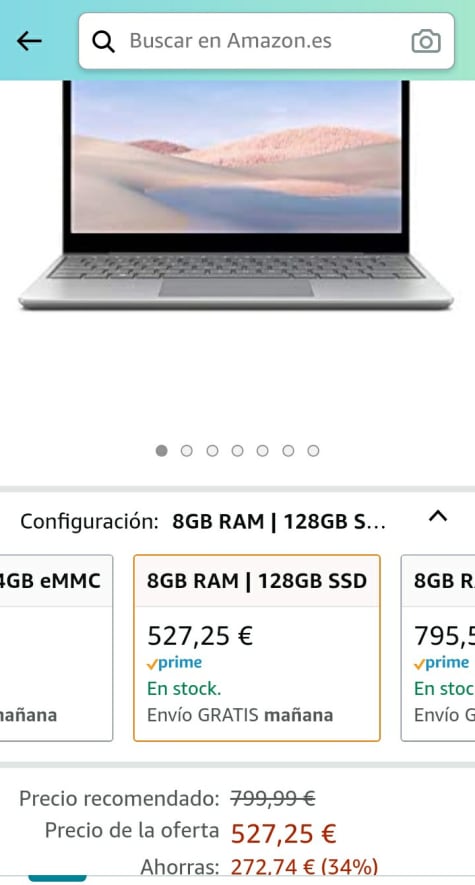The width and height of the screenshot is (475, 885).
Task: Jump to fourth image dot
Action: point(238,450)
